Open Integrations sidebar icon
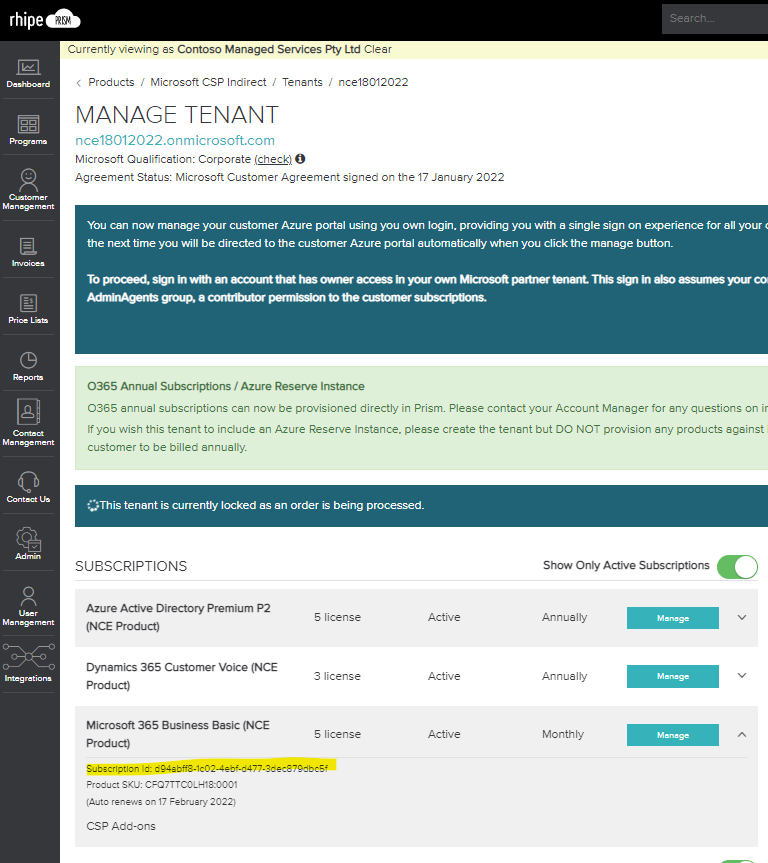Image resolution: width=768 pixels, height=863 pixels. pyautogui.click(x=28, y=663)
